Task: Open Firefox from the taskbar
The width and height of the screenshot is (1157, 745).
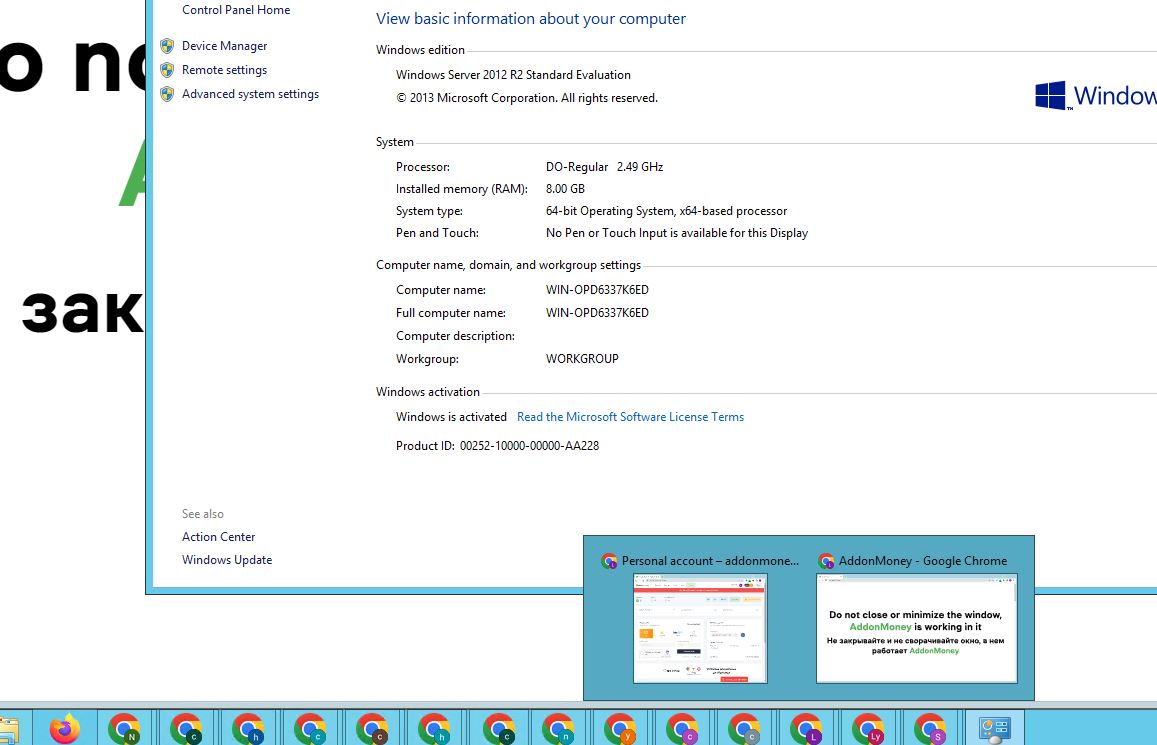Action: [x=64, y=729]
